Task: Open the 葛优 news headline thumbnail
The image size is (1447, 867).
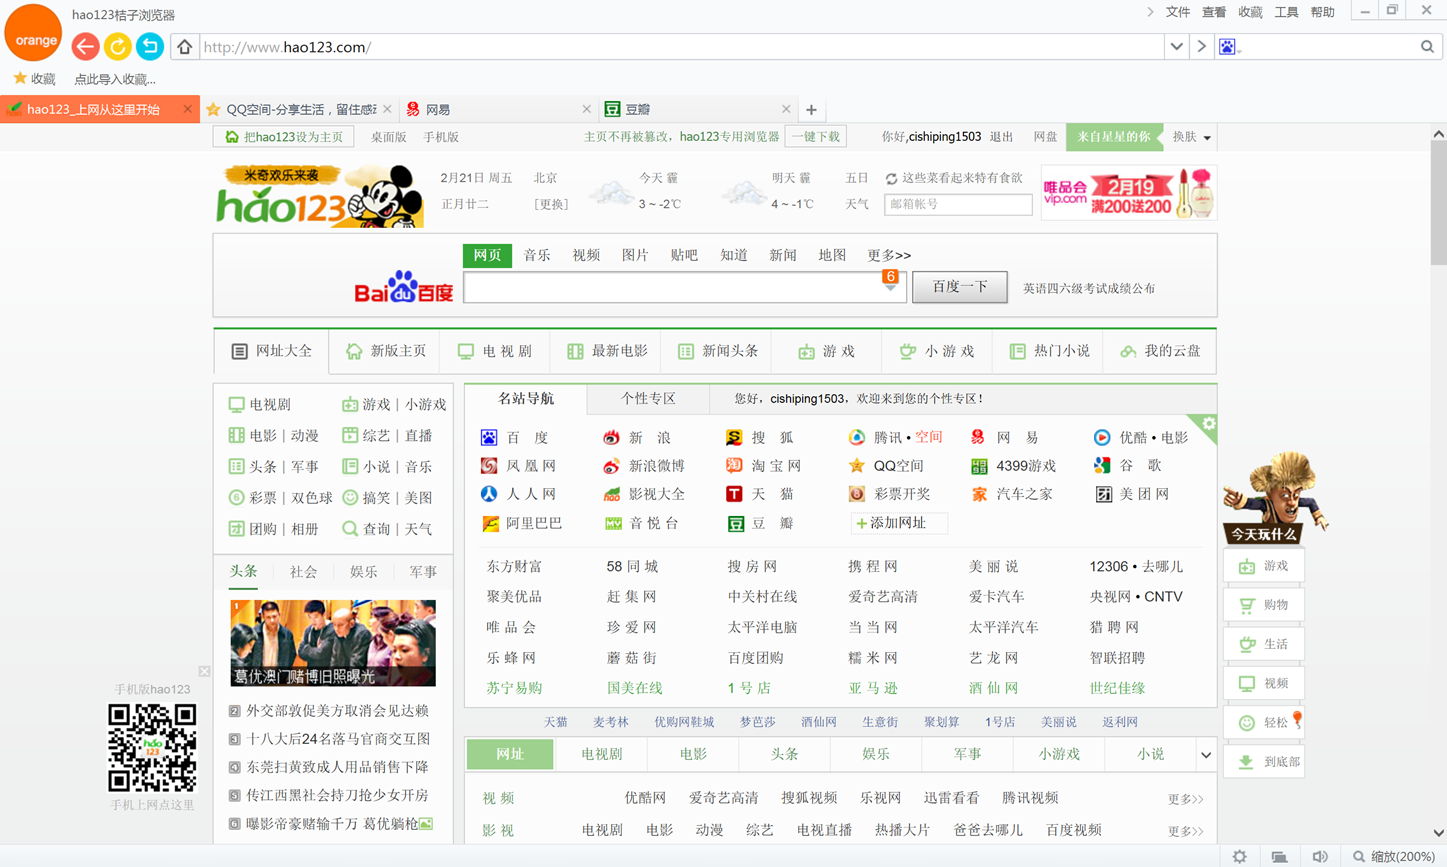Action: [333, 643]
